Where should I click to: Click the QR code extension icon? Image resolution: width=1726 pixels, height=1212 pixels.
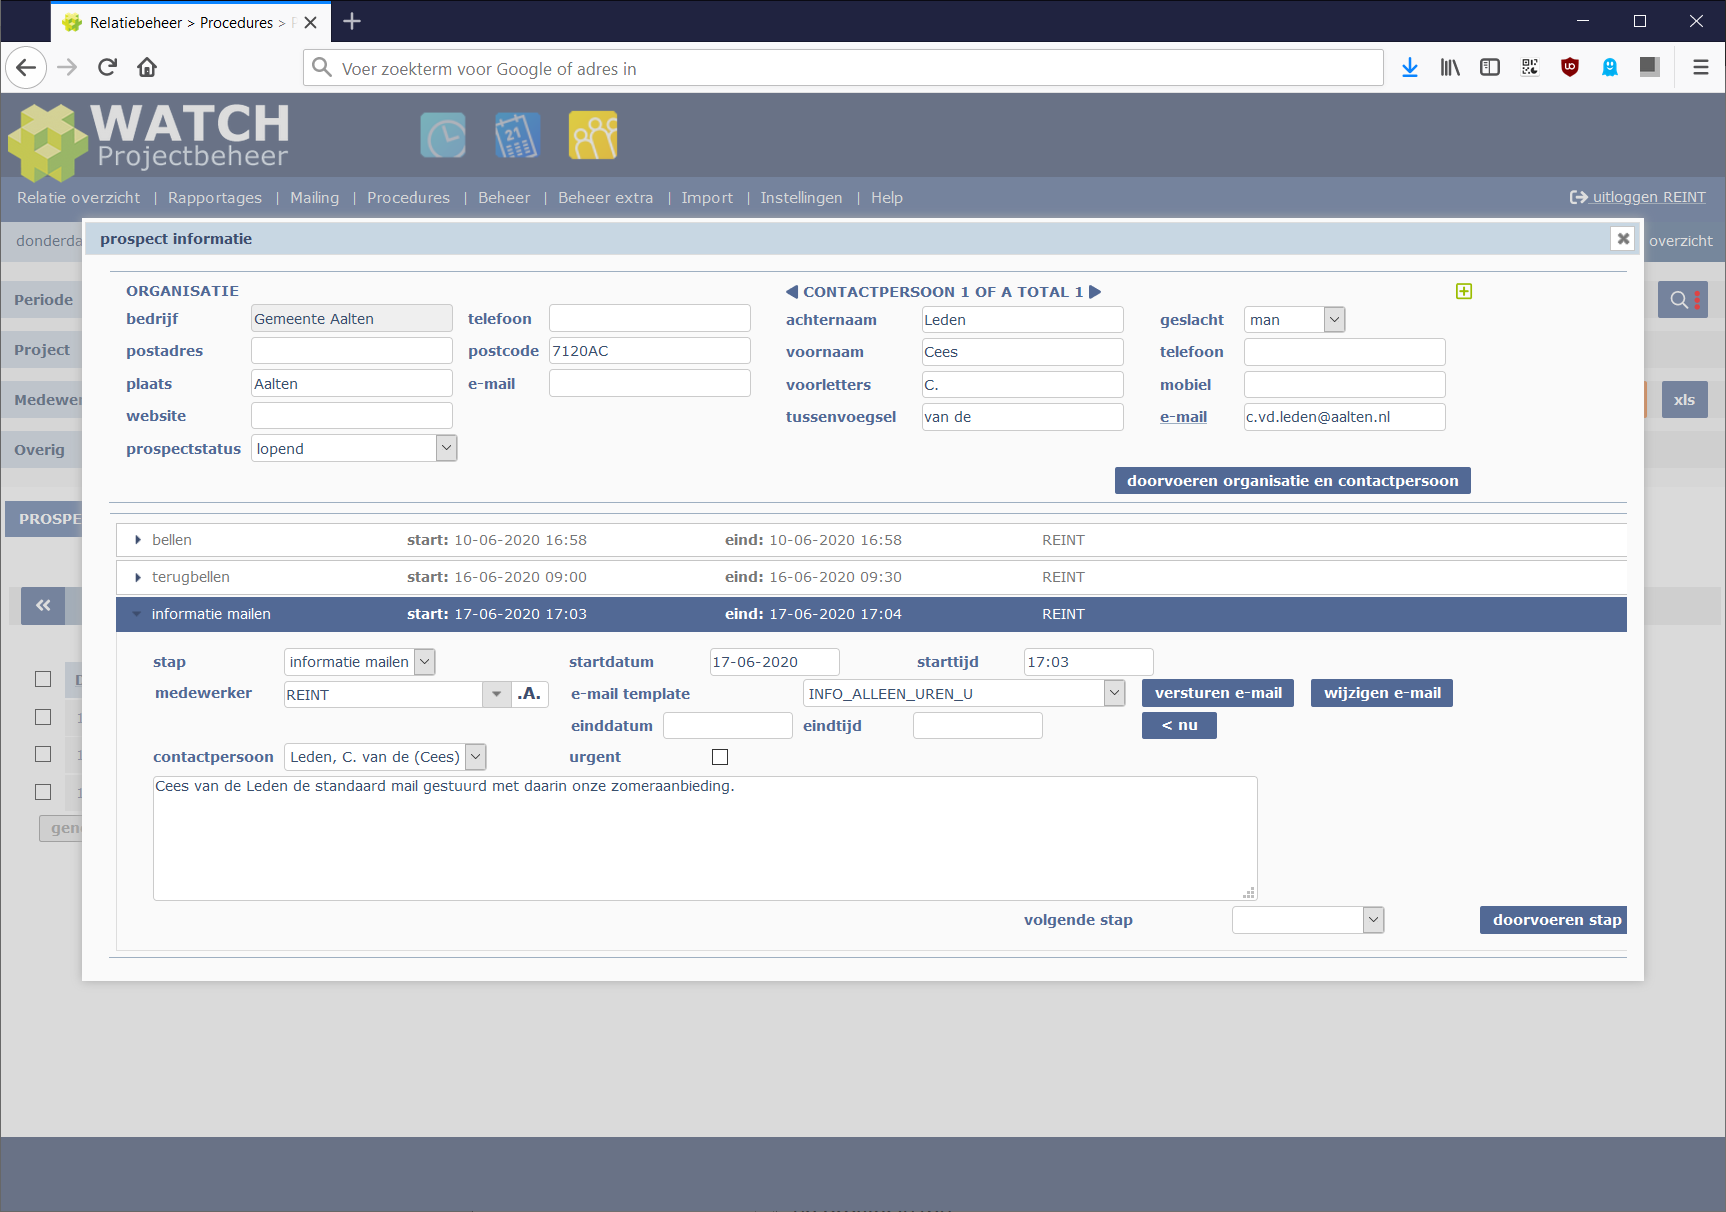pyautogui.click(x=1530, y=67)
